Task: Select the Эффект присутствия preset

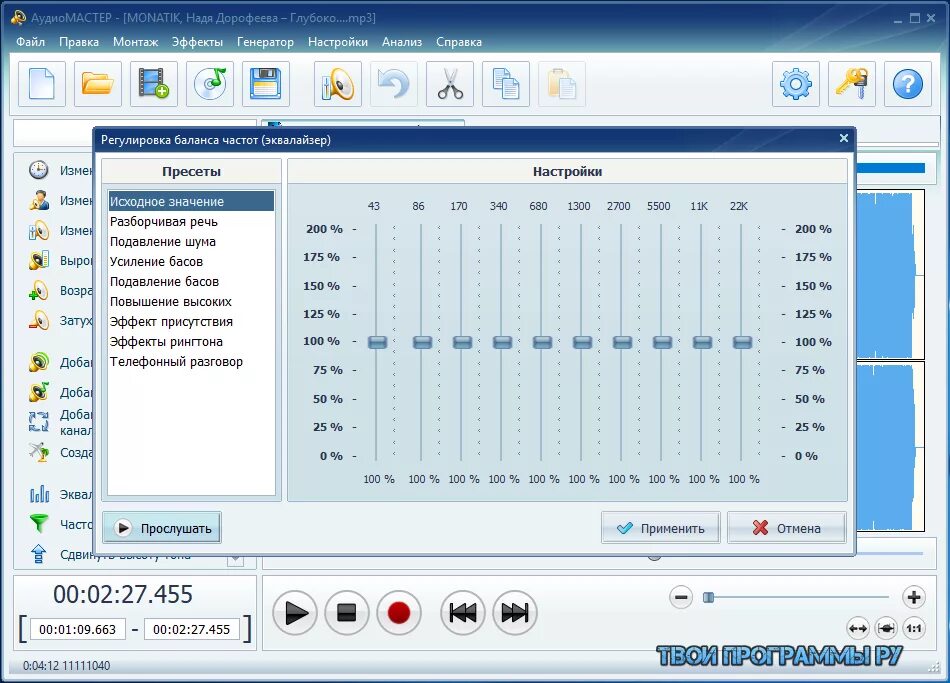Action: click(191, 321)
